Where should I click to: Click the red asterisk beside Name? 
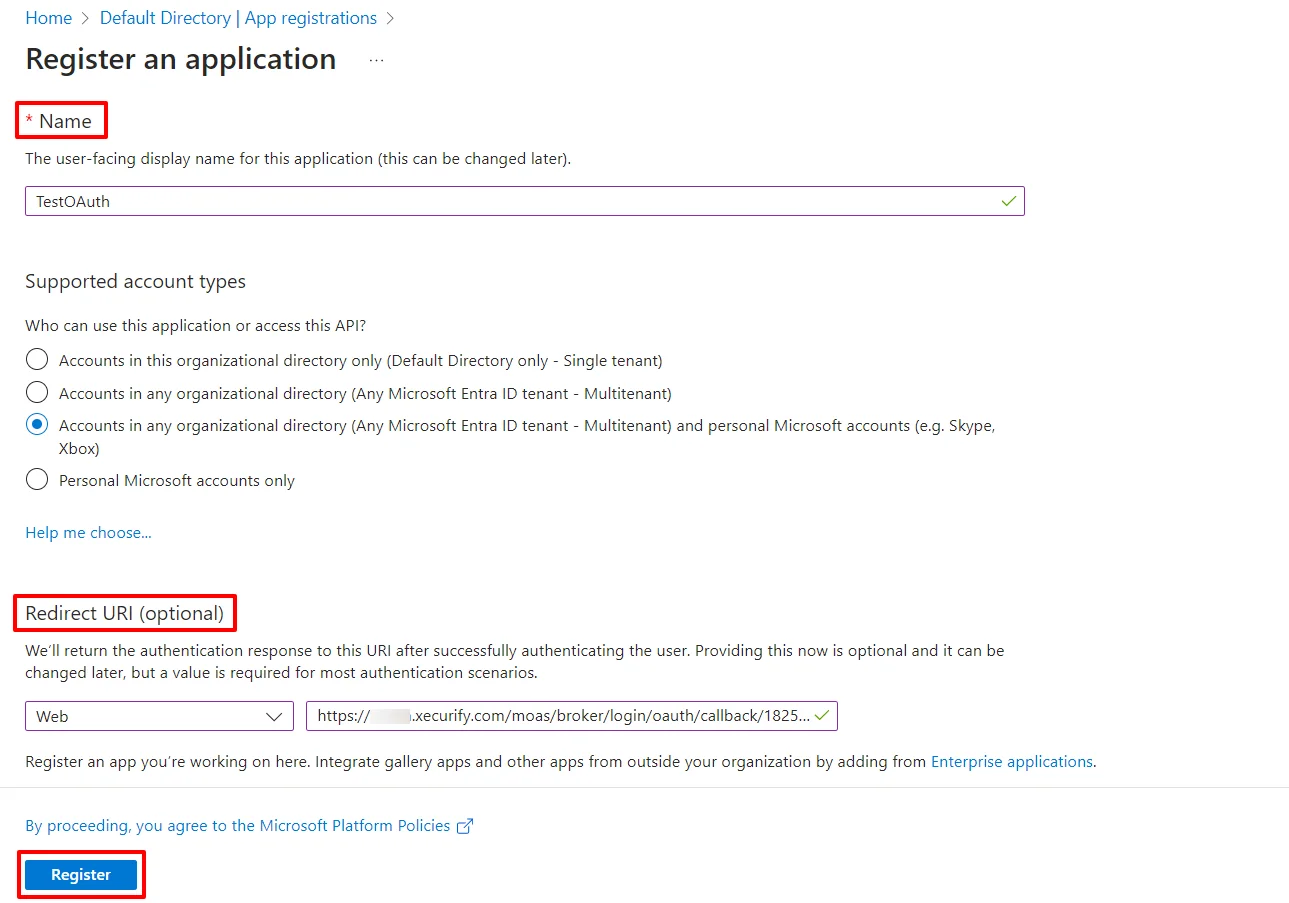(30, 120)
